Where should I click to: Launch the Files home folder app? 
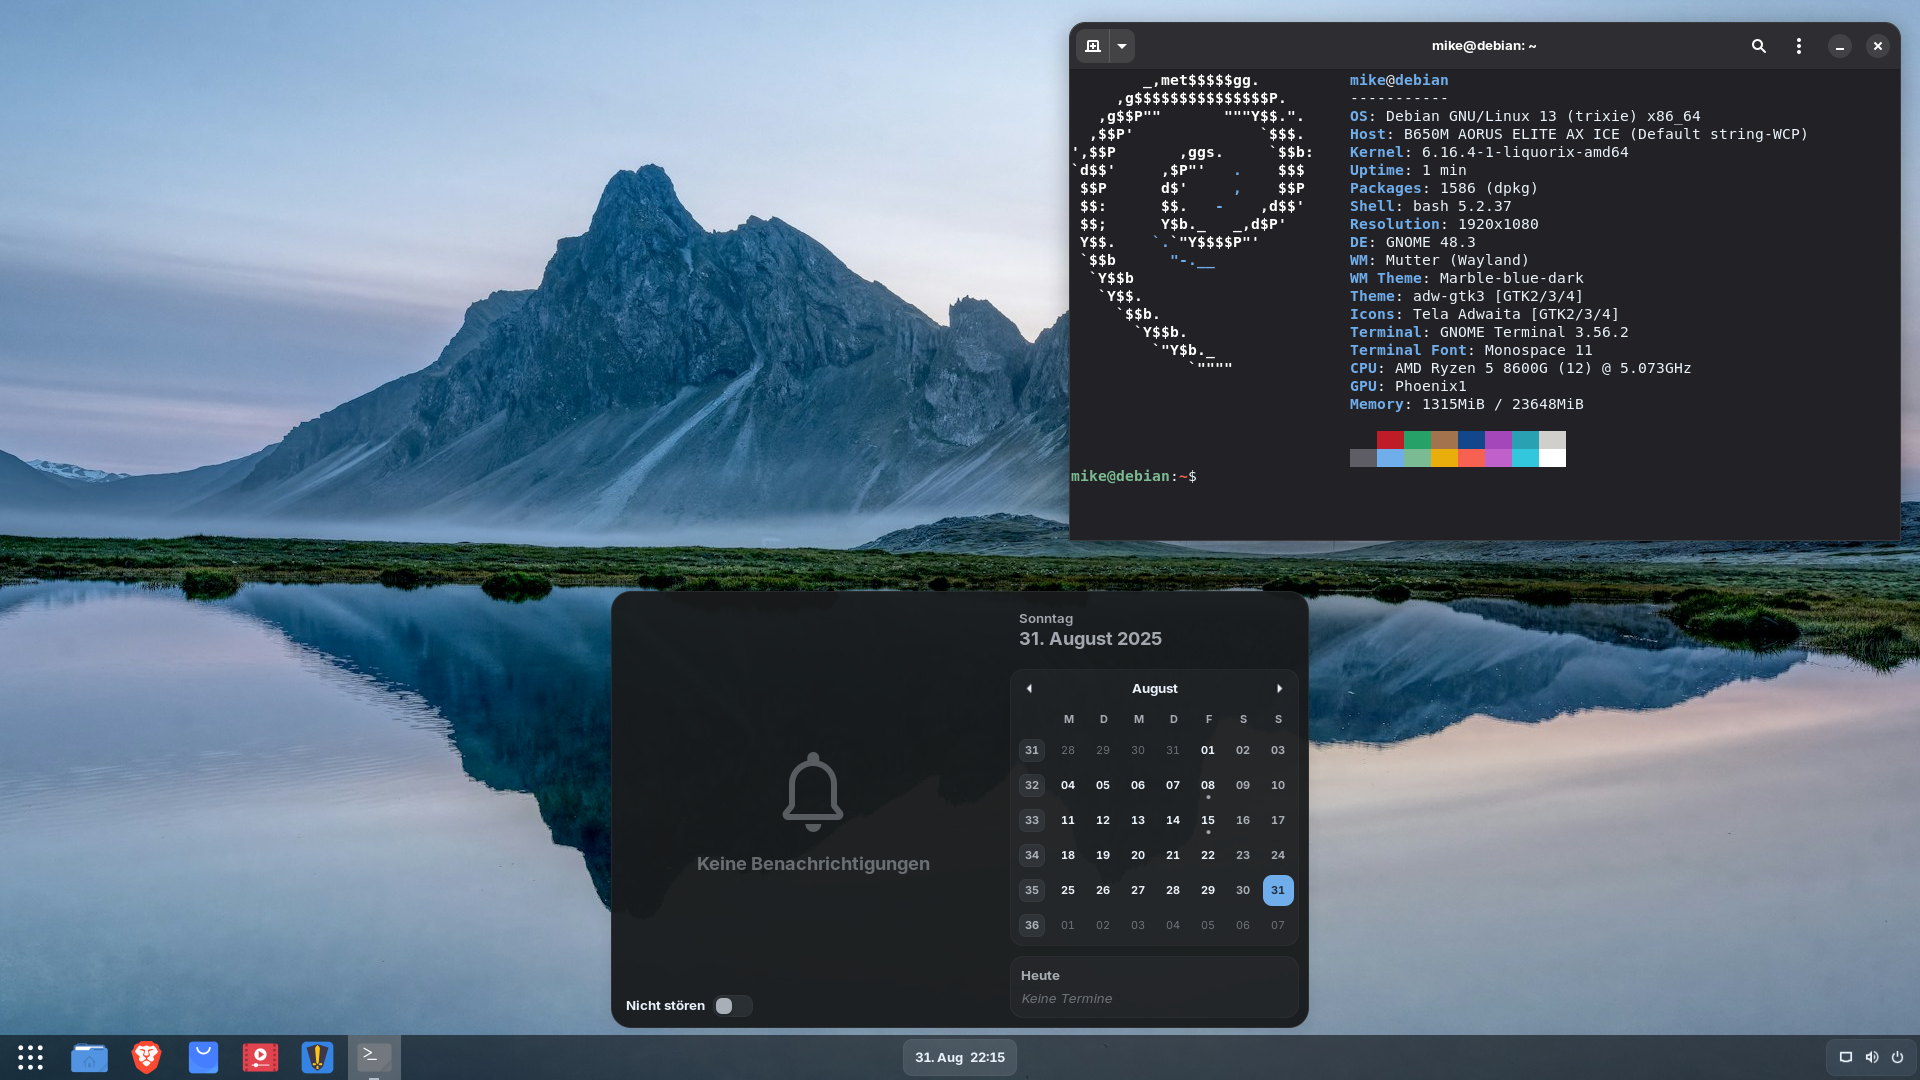[x=89, y=1057]
